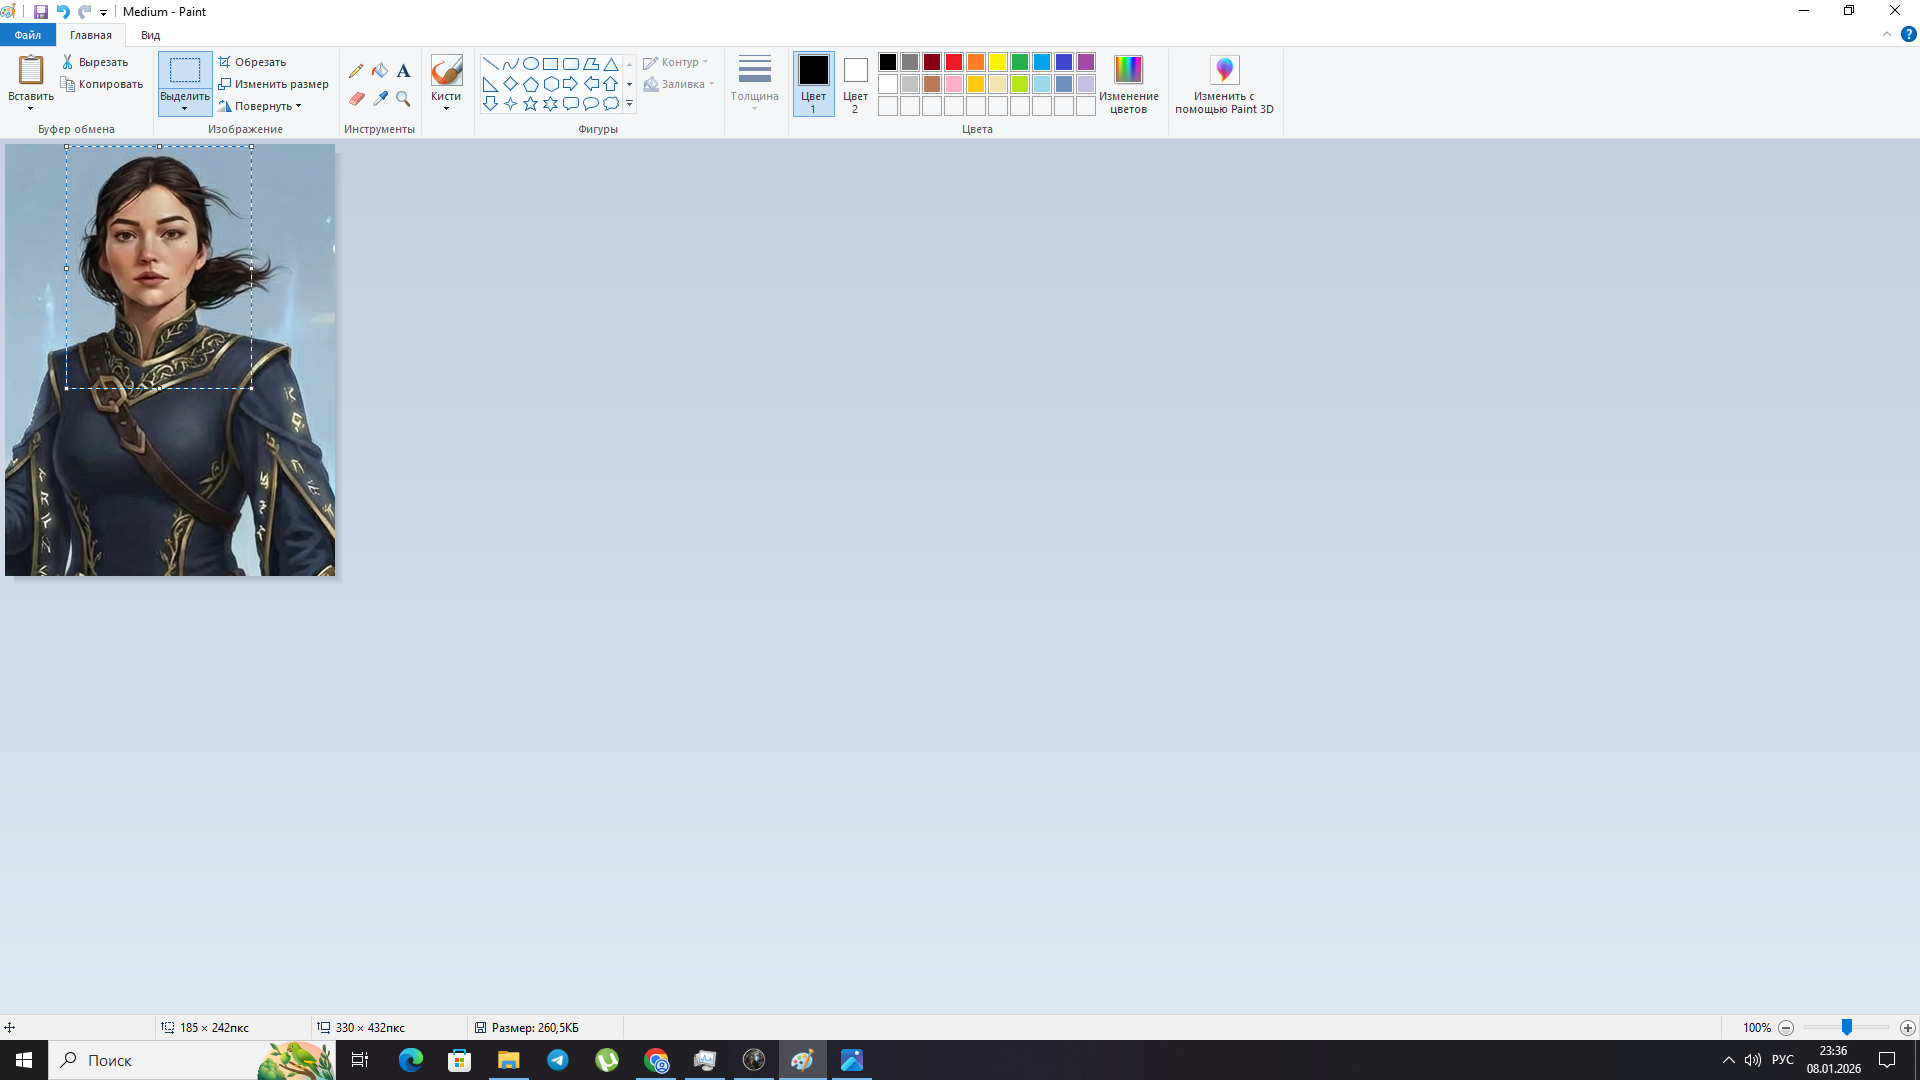The image size is (1920, 1080).
Task: Activate Color 2 (Цвет 2) selector
Action: tap(855, 84)
